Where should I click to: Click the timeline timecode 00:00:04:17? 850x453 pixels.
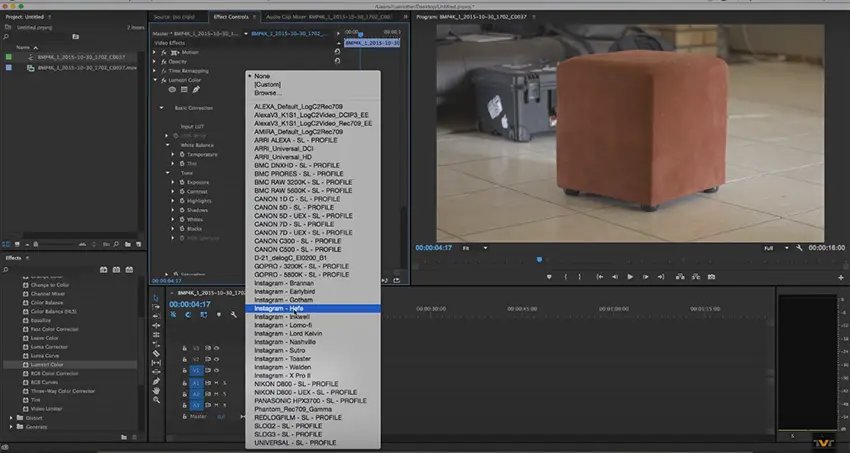190,305
